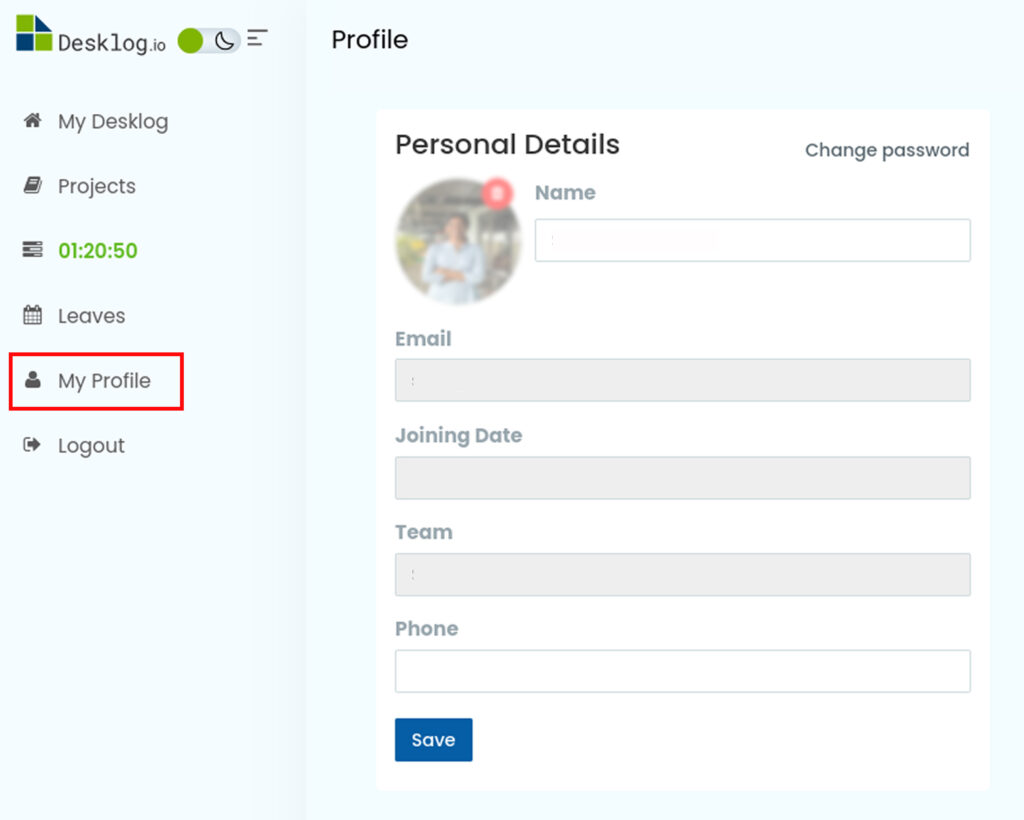
Task: Click the book icon beside Projects
Action: pos(33,186)
